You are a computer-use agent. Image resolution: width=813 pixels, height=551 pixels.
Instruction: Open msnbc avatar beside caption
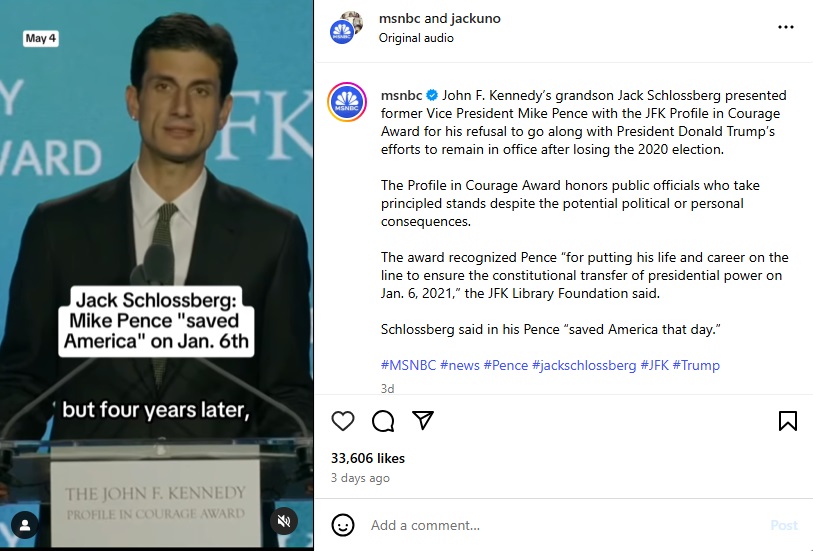click(x=347, y=102)
